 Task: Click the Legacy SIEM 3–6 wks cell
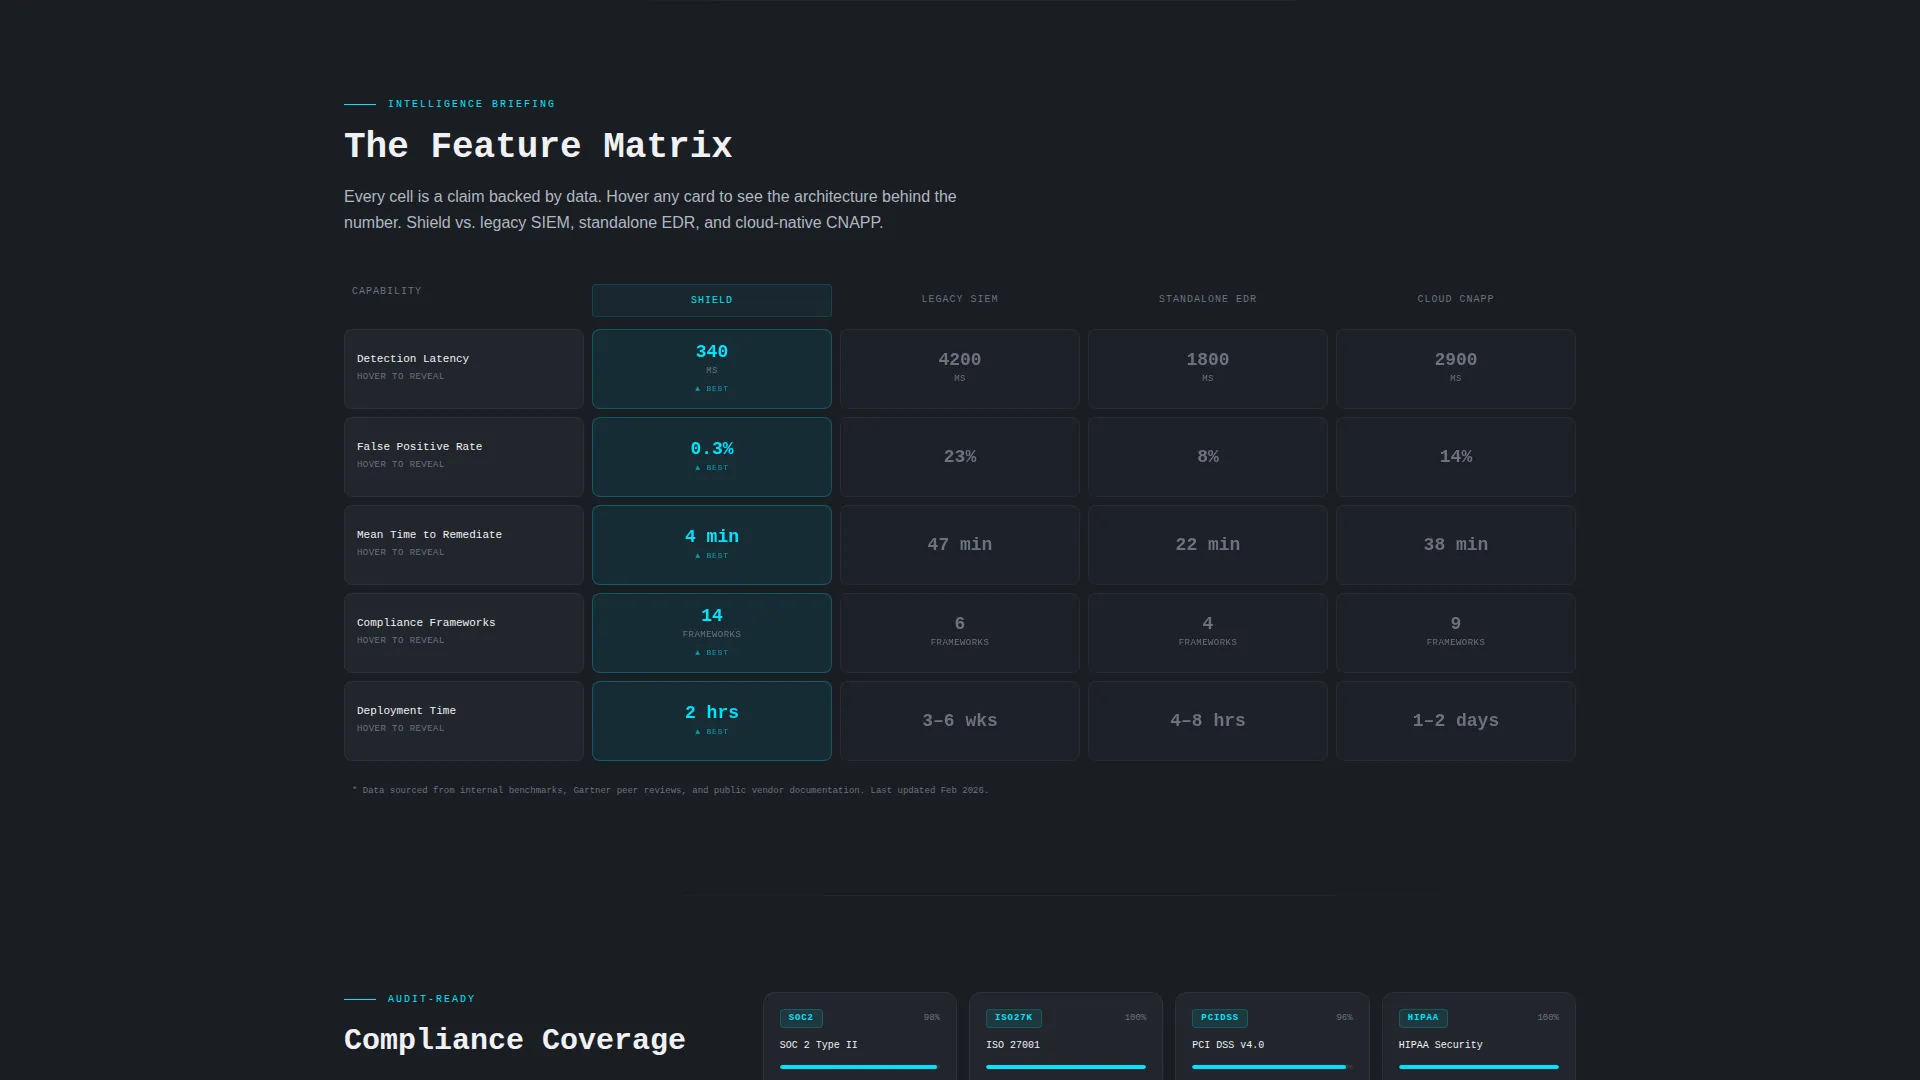pyautogui.click(x=960, y=721)
